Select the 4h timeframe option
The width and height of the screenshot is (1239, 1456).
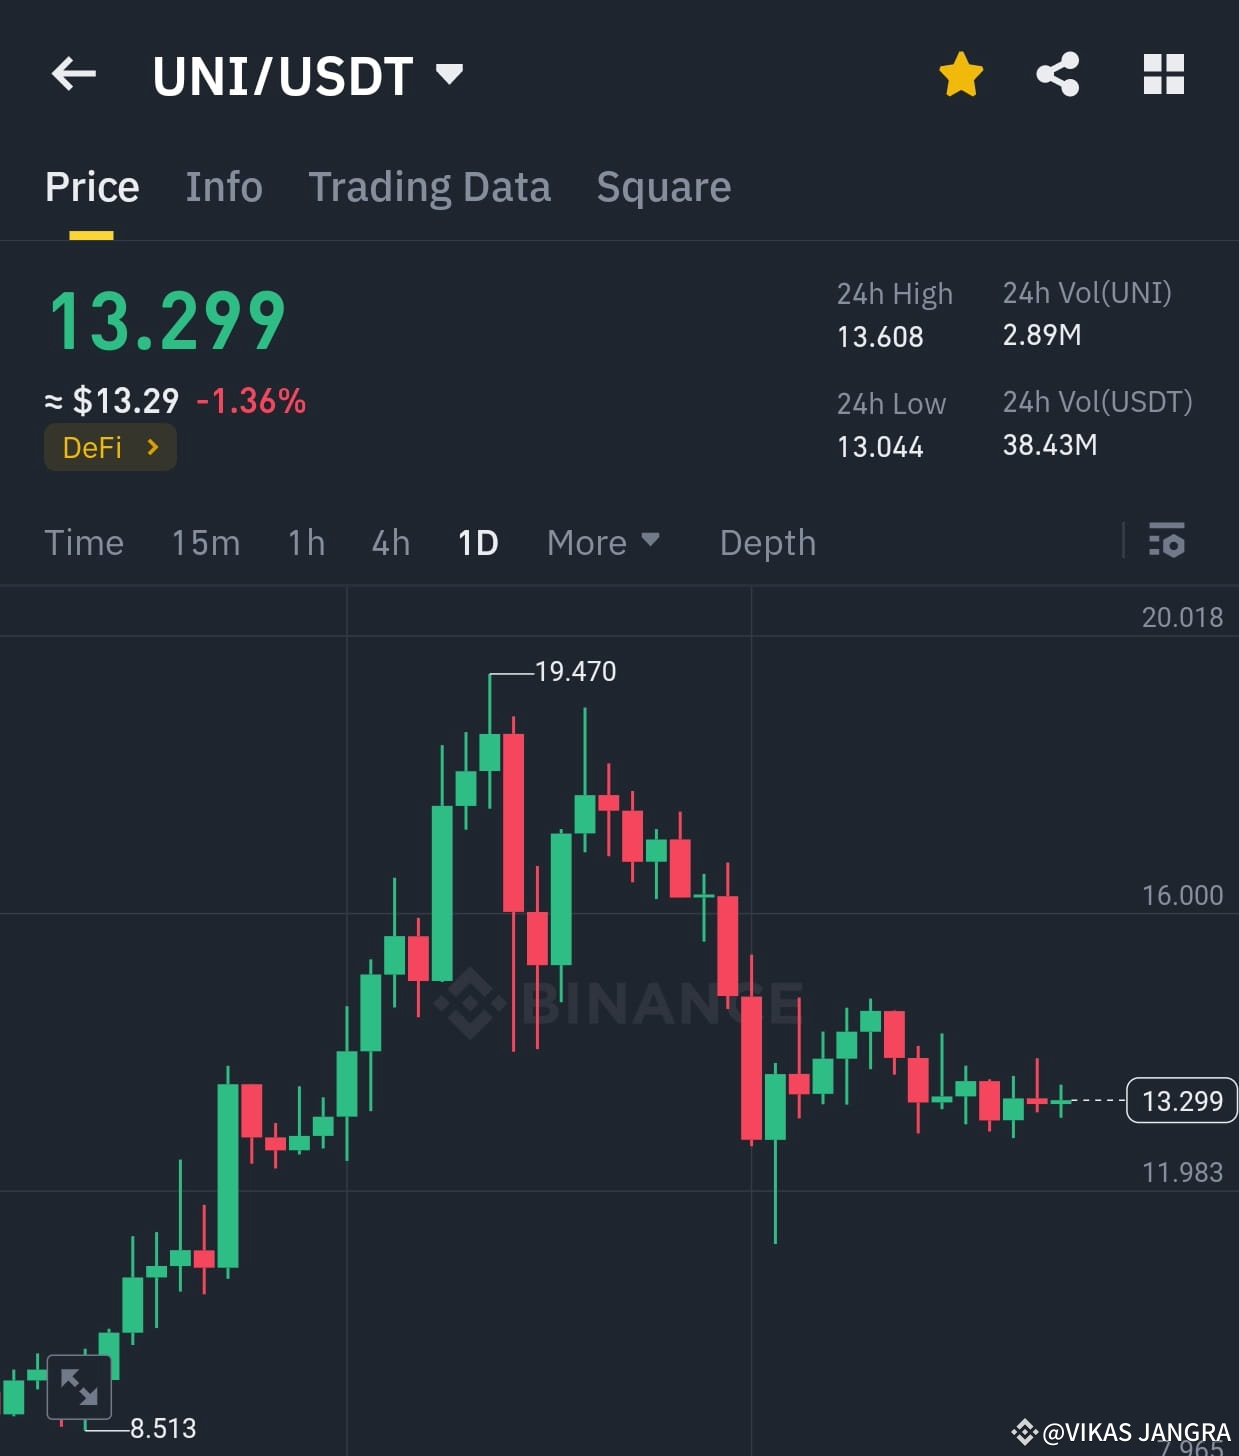click(x=390, y=542)
